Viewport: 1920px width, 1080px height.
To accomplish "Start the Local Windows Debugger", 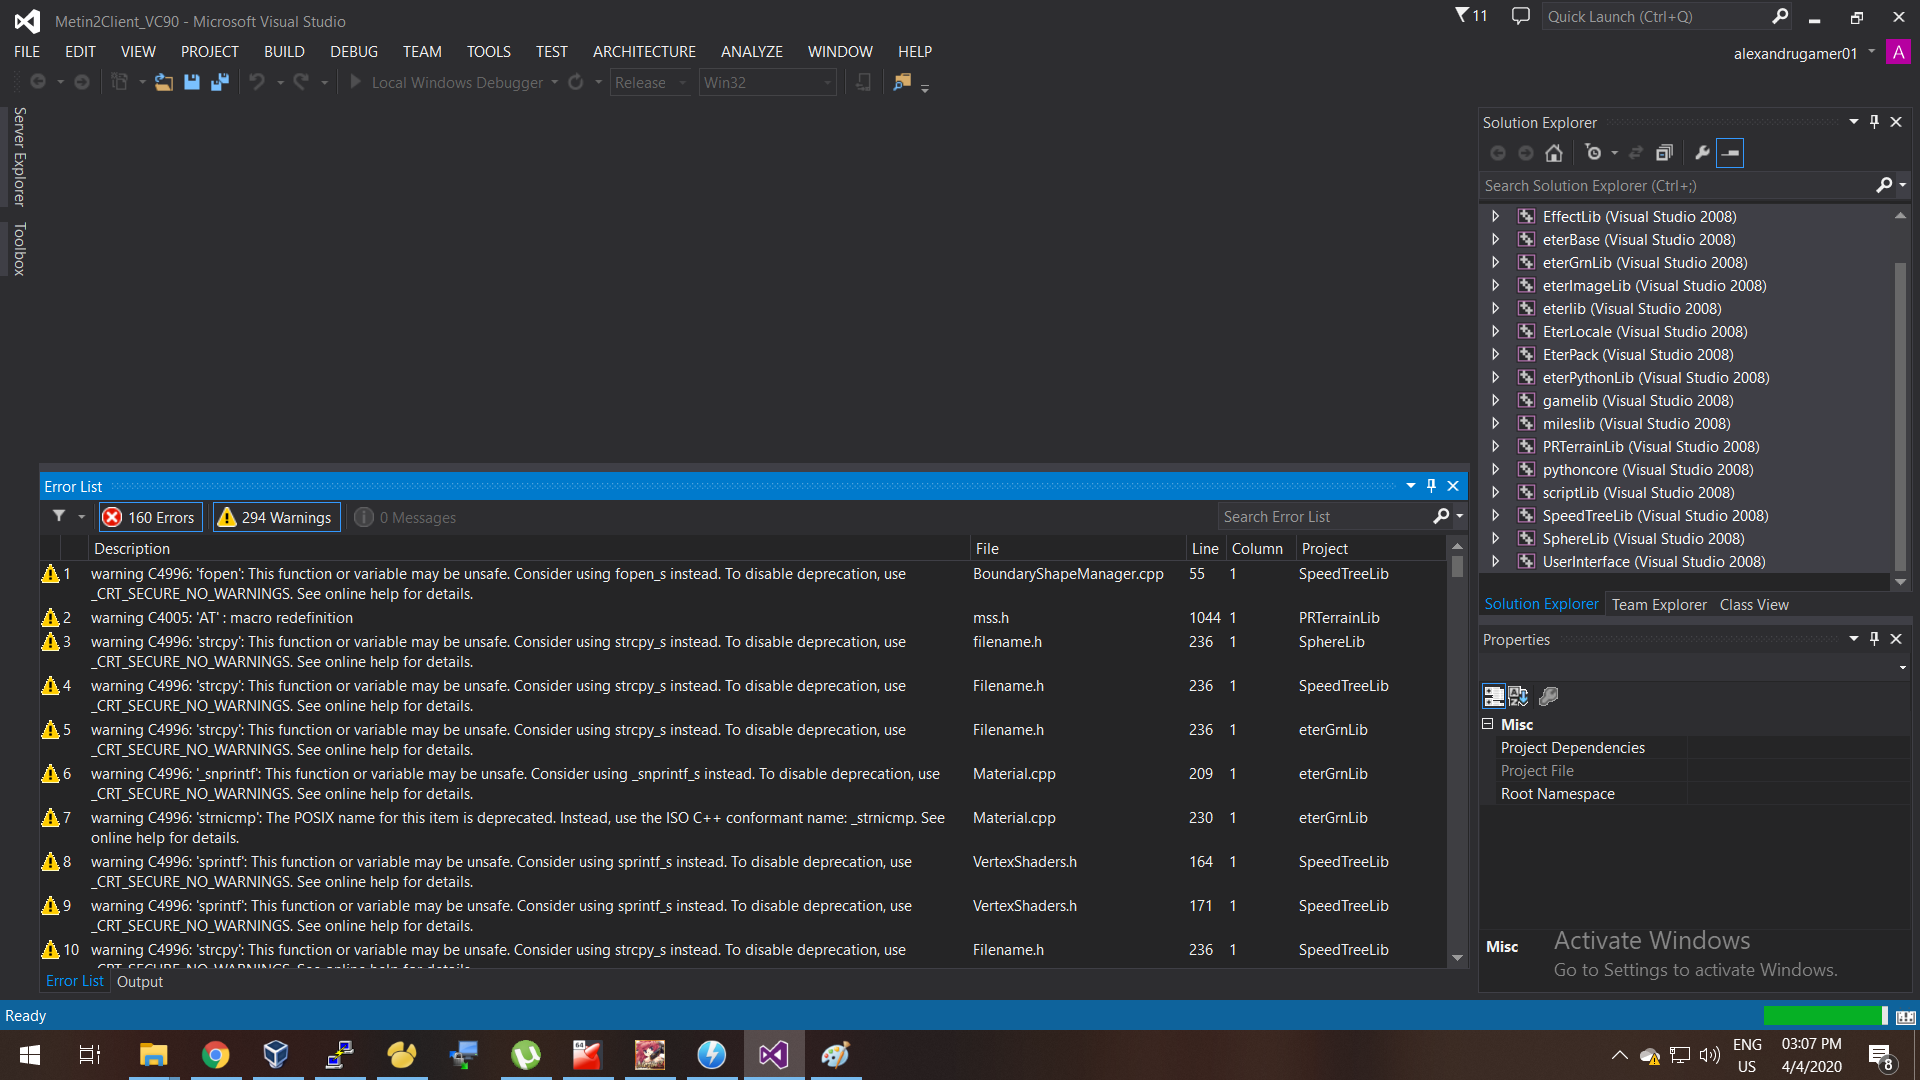I will [446, 82].
